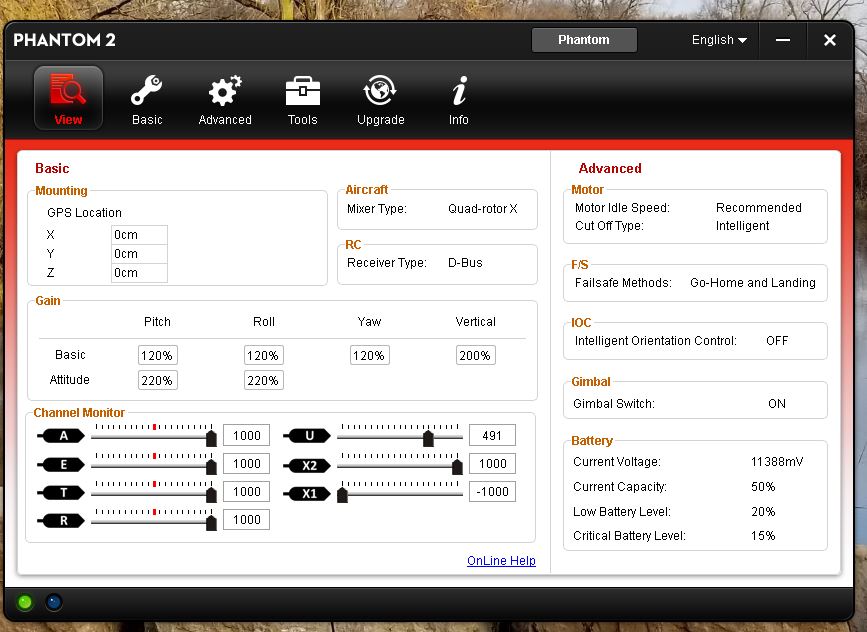Click the GPS Location X field
Viewport: 867px width, 632px height.
(139, 234)
